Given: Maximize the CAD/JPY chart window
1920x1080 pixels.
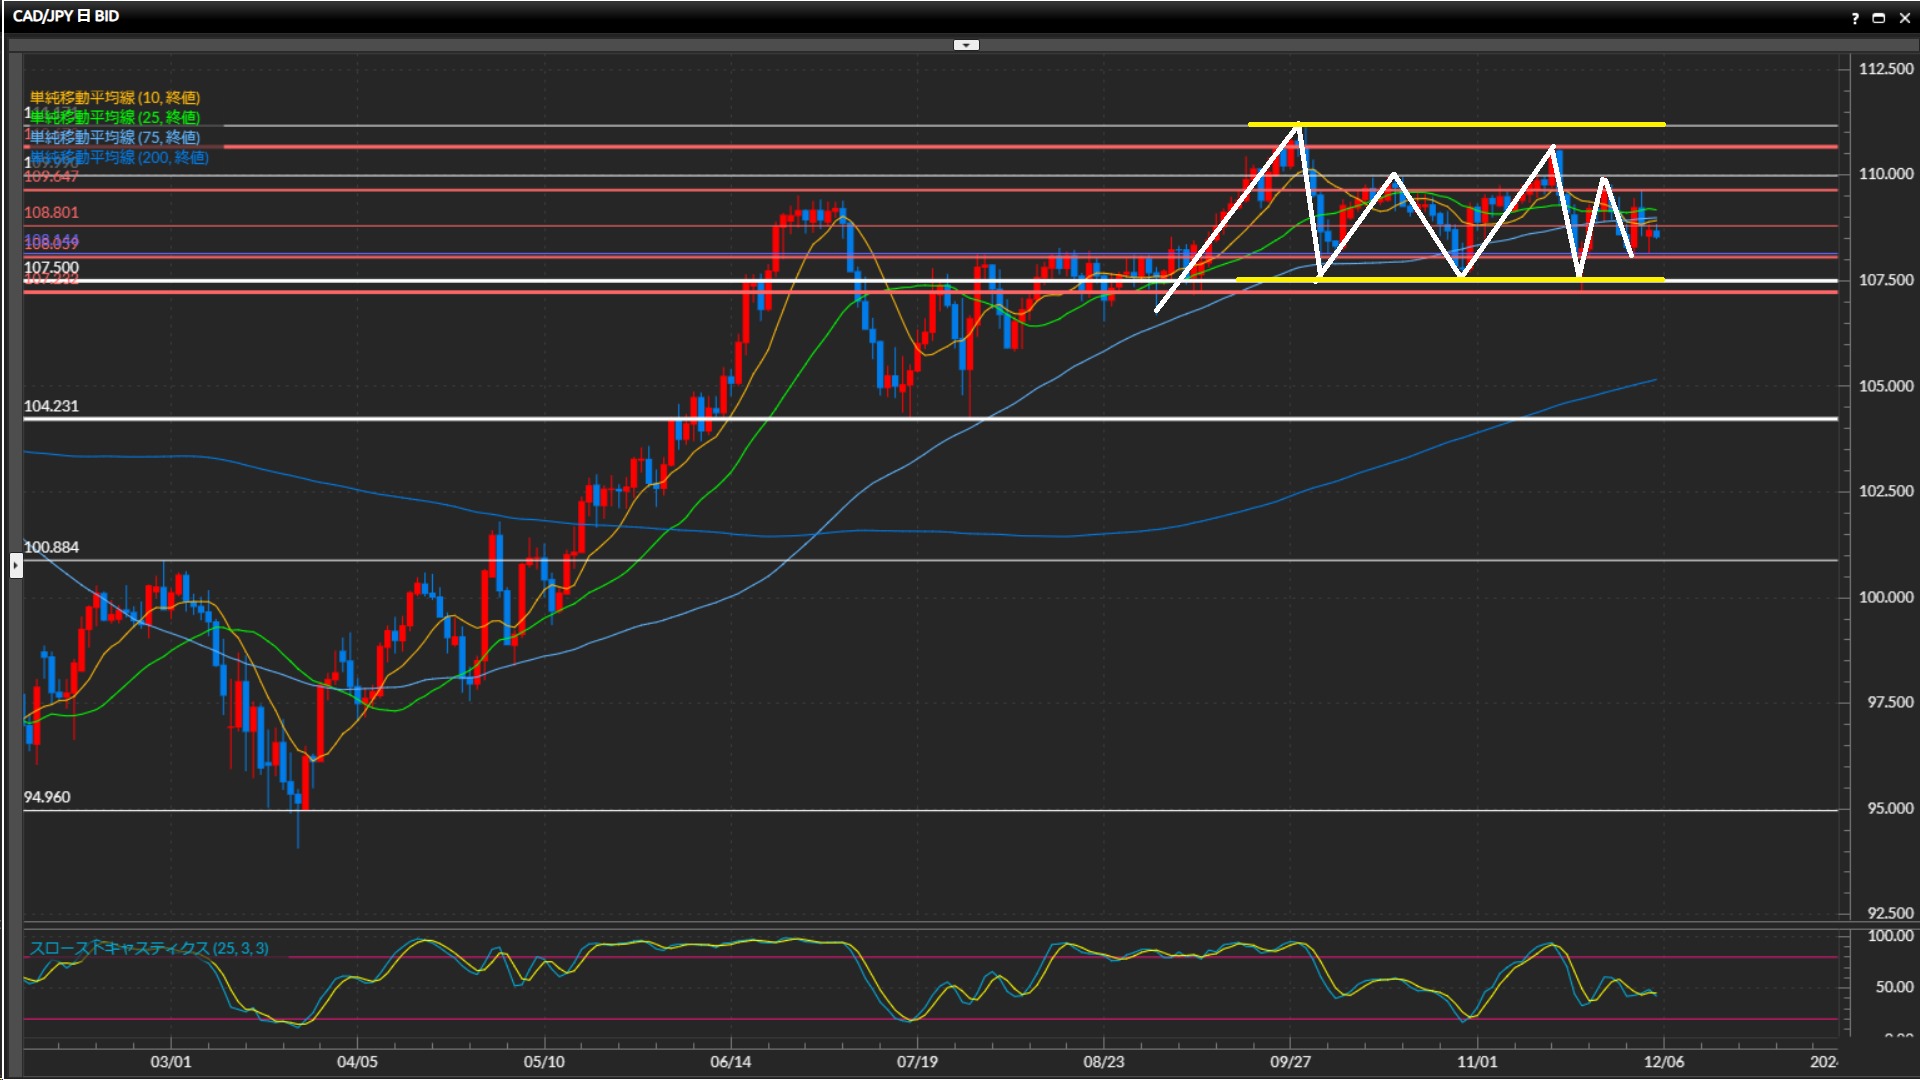Looking at the screenshot, I should (1879, 18).
